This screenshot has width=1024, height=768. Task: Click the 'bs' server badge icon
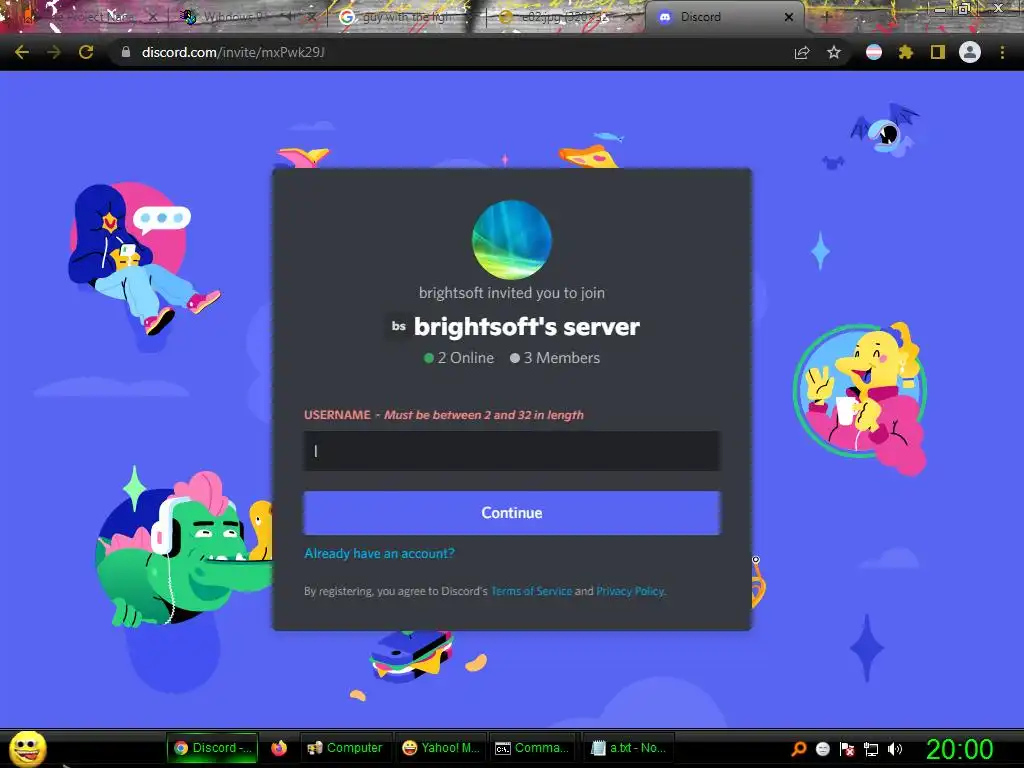tap(399, 326)
